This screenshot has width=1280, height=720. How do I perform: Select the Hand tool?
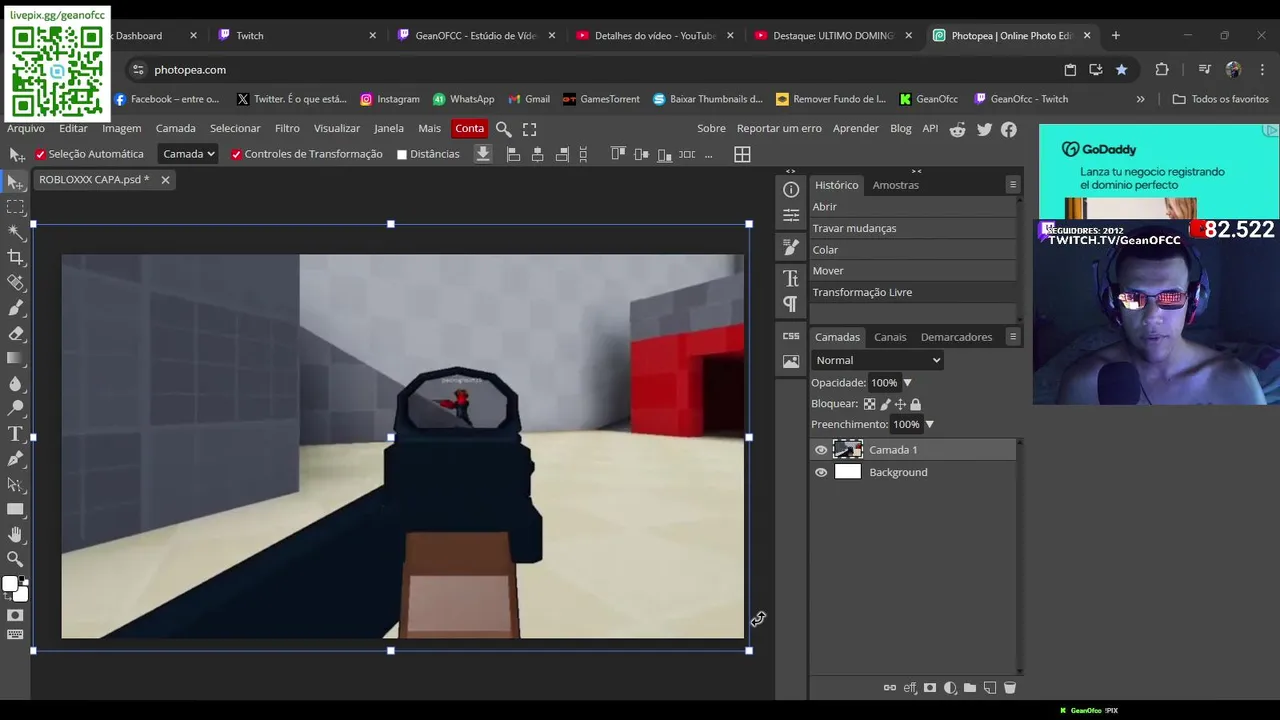click(15, 535)
